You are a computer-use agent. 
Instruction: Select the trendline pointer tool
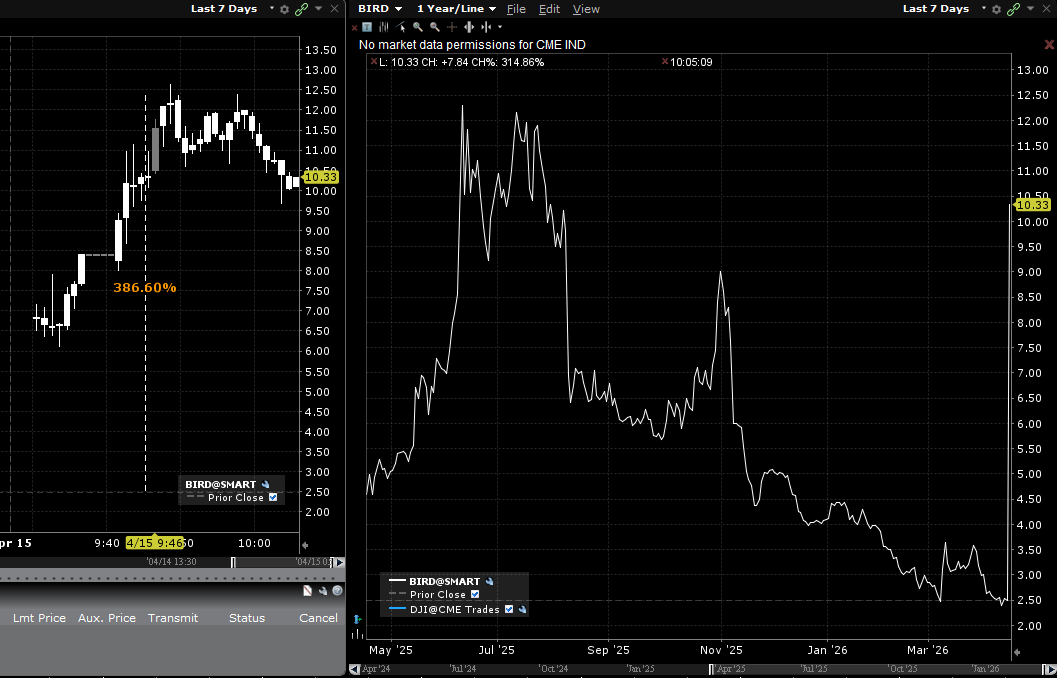click(x=400, y=27)
